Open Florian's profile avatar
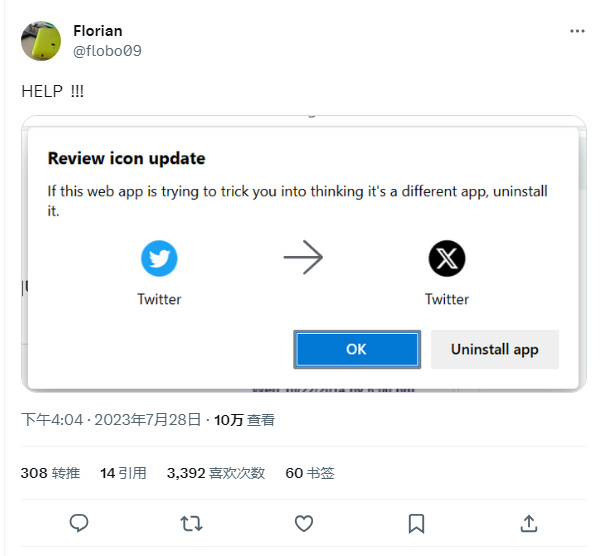The image size is (603, 556). pos(41,41)
